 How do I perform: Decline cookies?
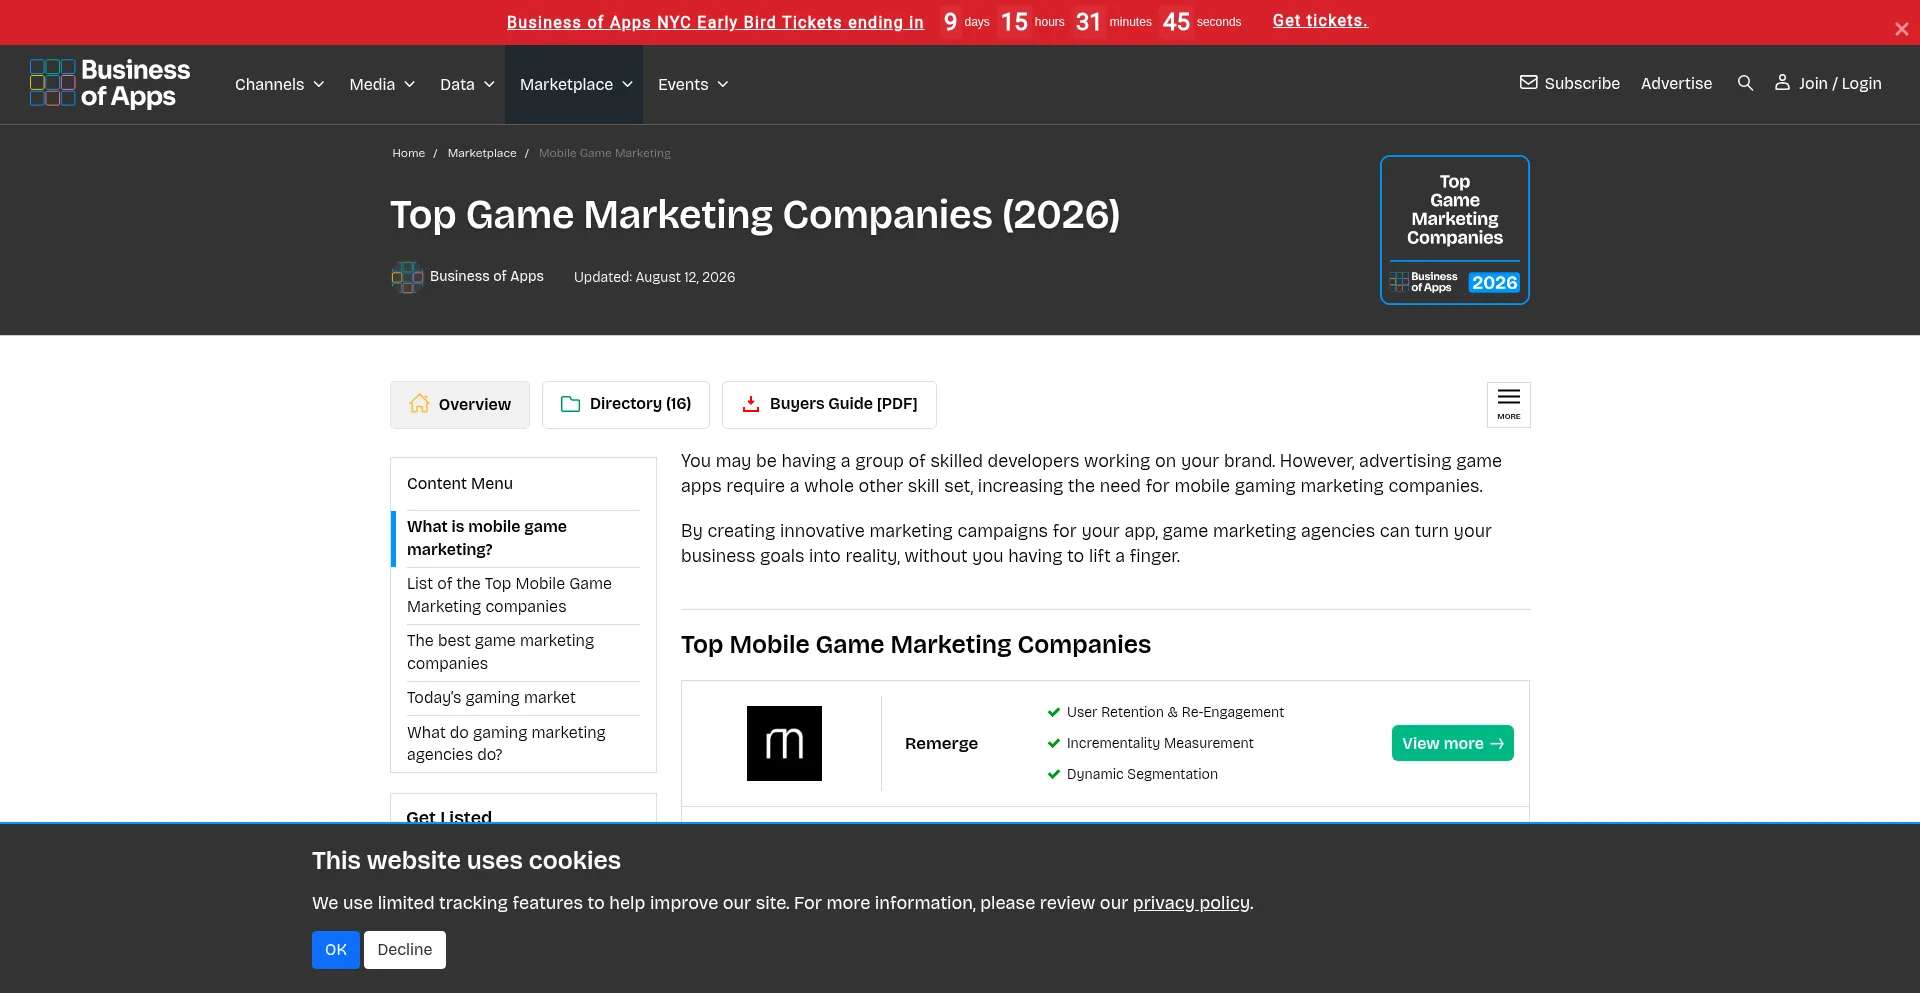[x=405, y=950]
